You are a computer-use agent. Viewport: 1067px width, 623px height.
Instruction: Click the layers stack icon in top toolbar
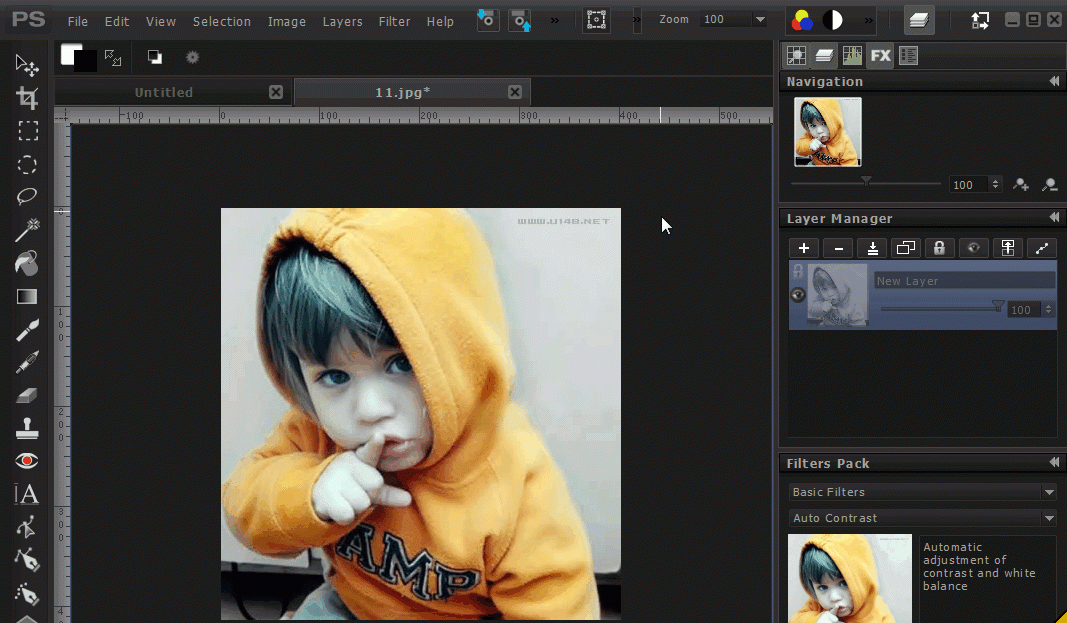click(919, 20)
